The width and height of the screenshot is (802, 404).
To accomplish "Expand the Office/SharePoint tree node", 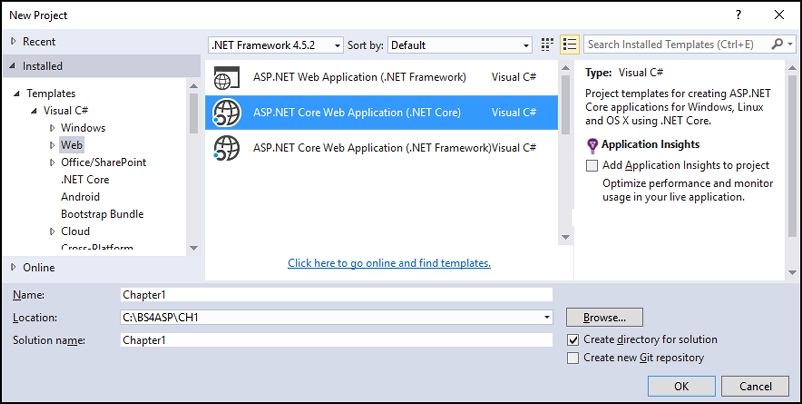I will (52, 163).
